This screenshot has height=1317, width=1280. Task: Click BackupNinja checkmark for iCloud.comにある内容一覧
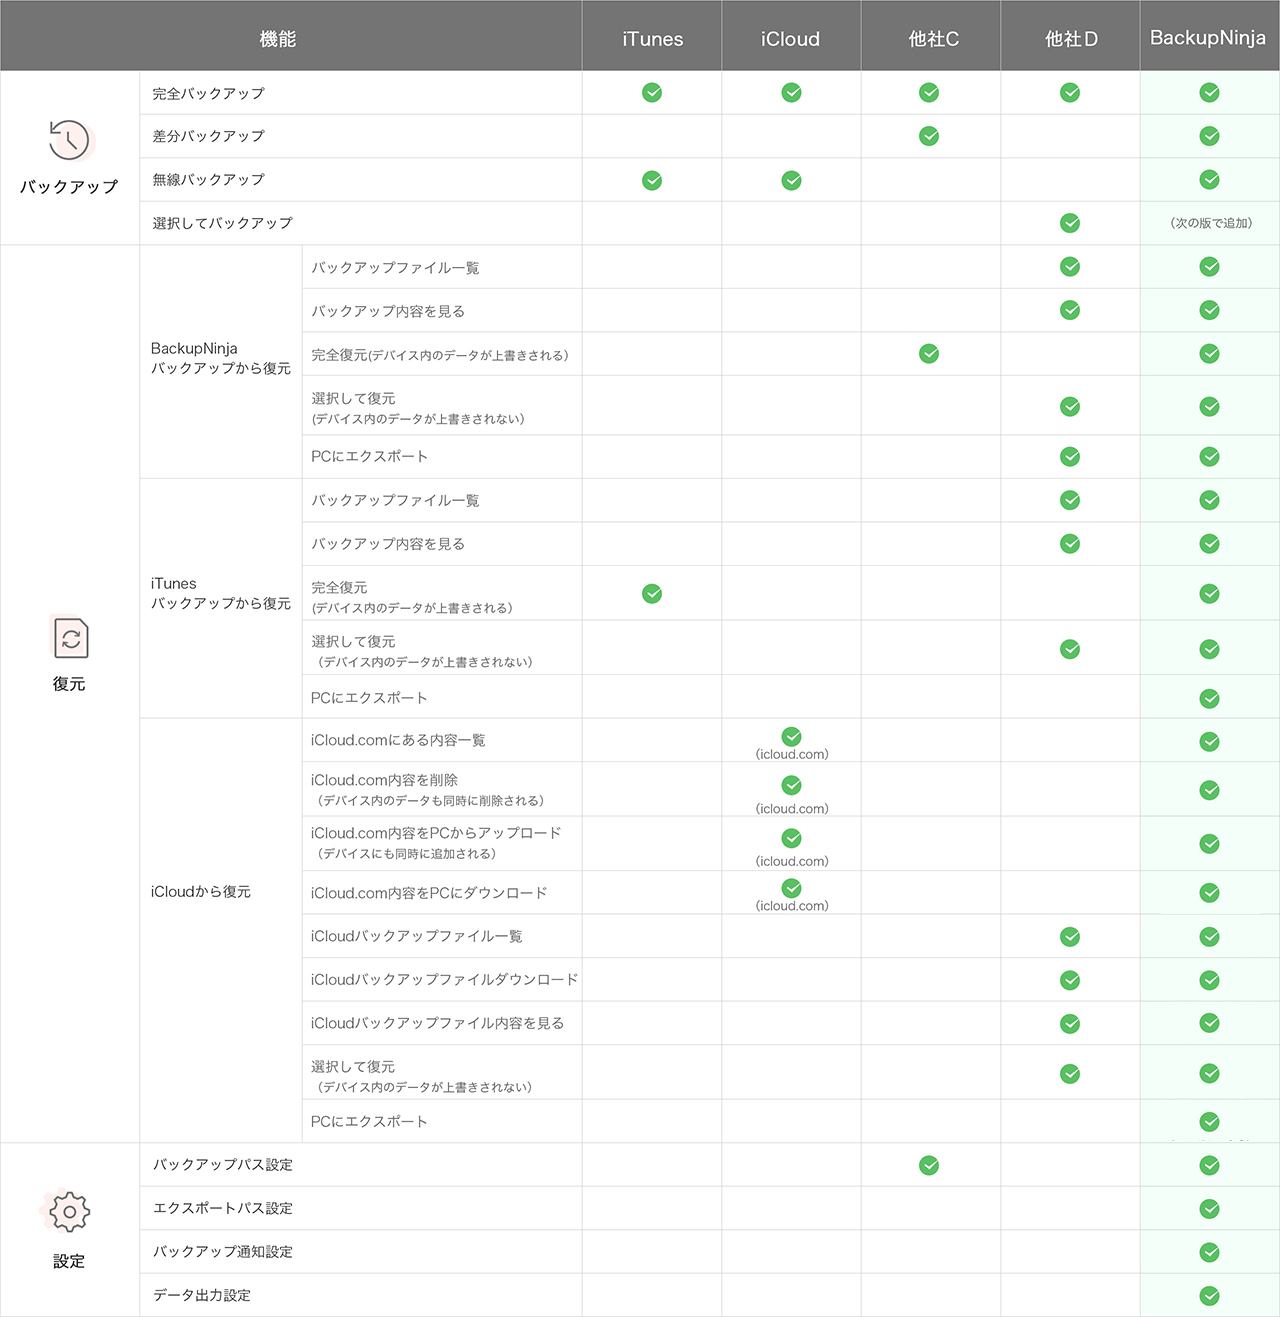[1210, 741]
